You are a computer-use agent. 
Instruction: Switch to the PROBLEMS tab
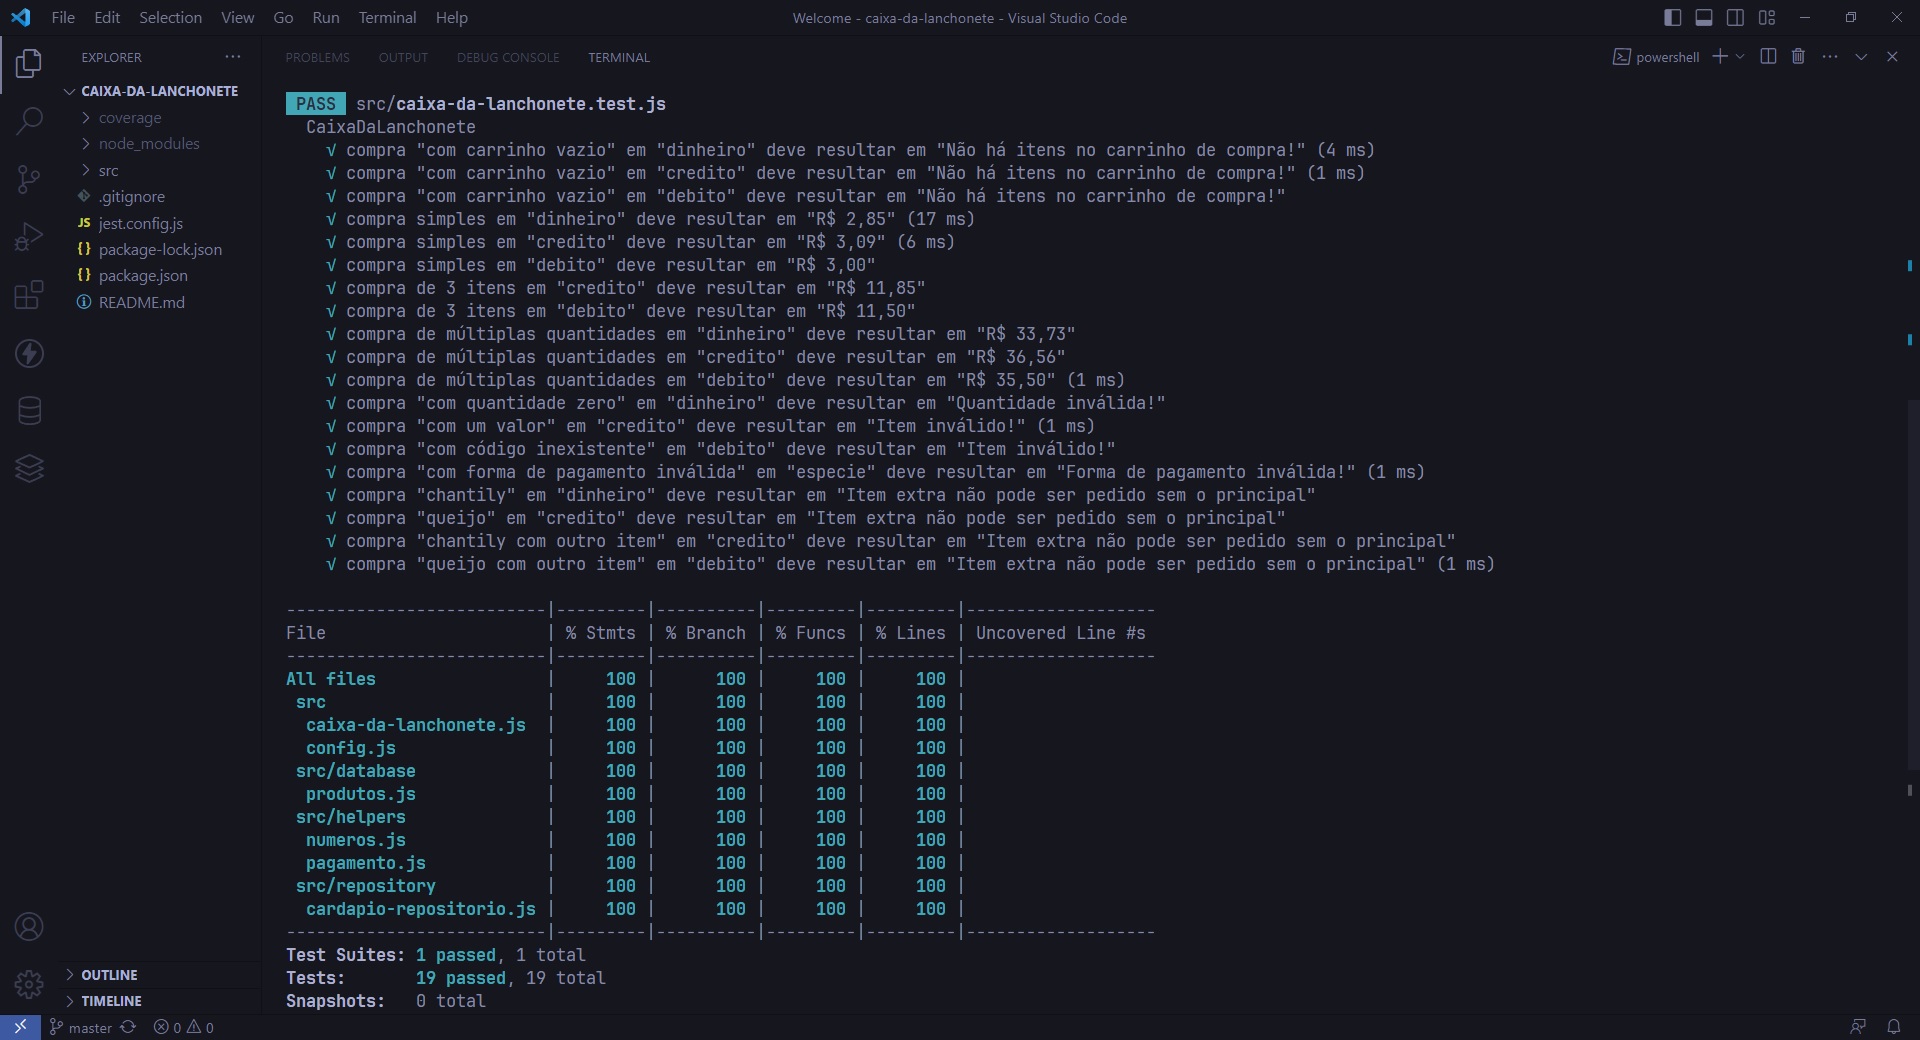[x=317, y=58]
